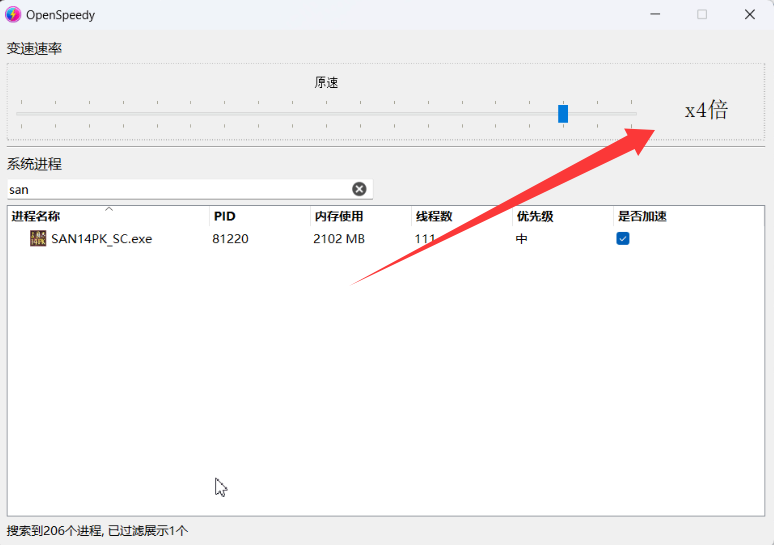Screen dimensions: 774x545
Task: Click the sort arrow above 进程名称
Action: click(x=109, y=209)
